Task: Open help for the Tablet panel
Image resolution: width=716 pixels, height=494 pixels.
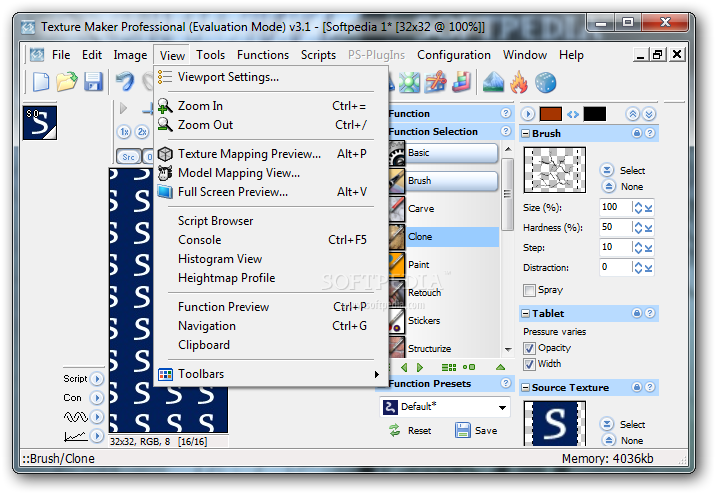Action: [650, 313]
